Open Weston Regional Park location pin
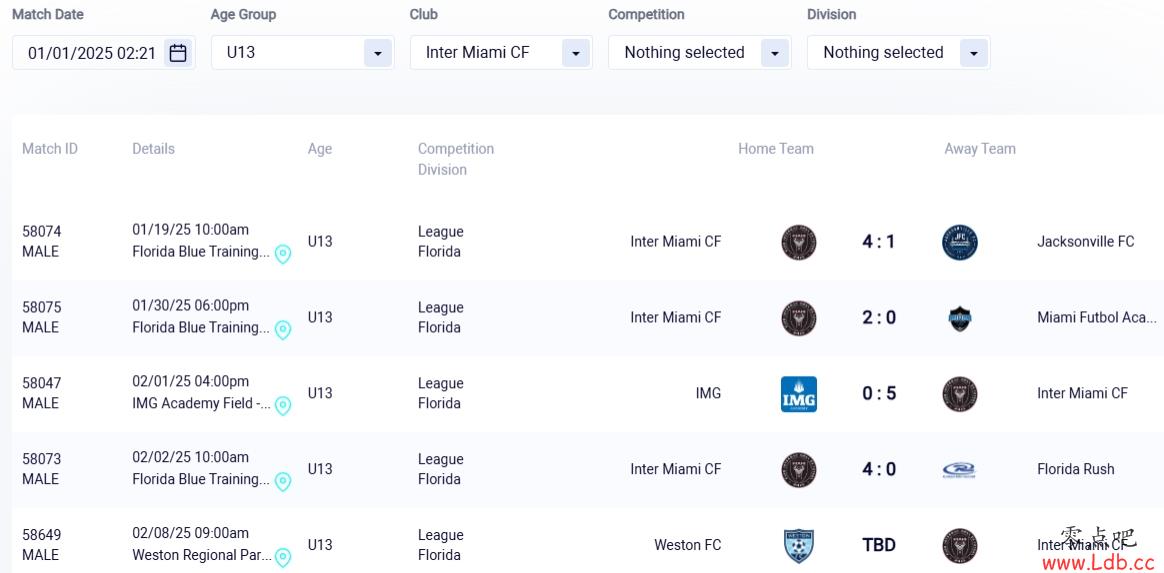This screenshot has height=573, width=1164. click(283, 557)
